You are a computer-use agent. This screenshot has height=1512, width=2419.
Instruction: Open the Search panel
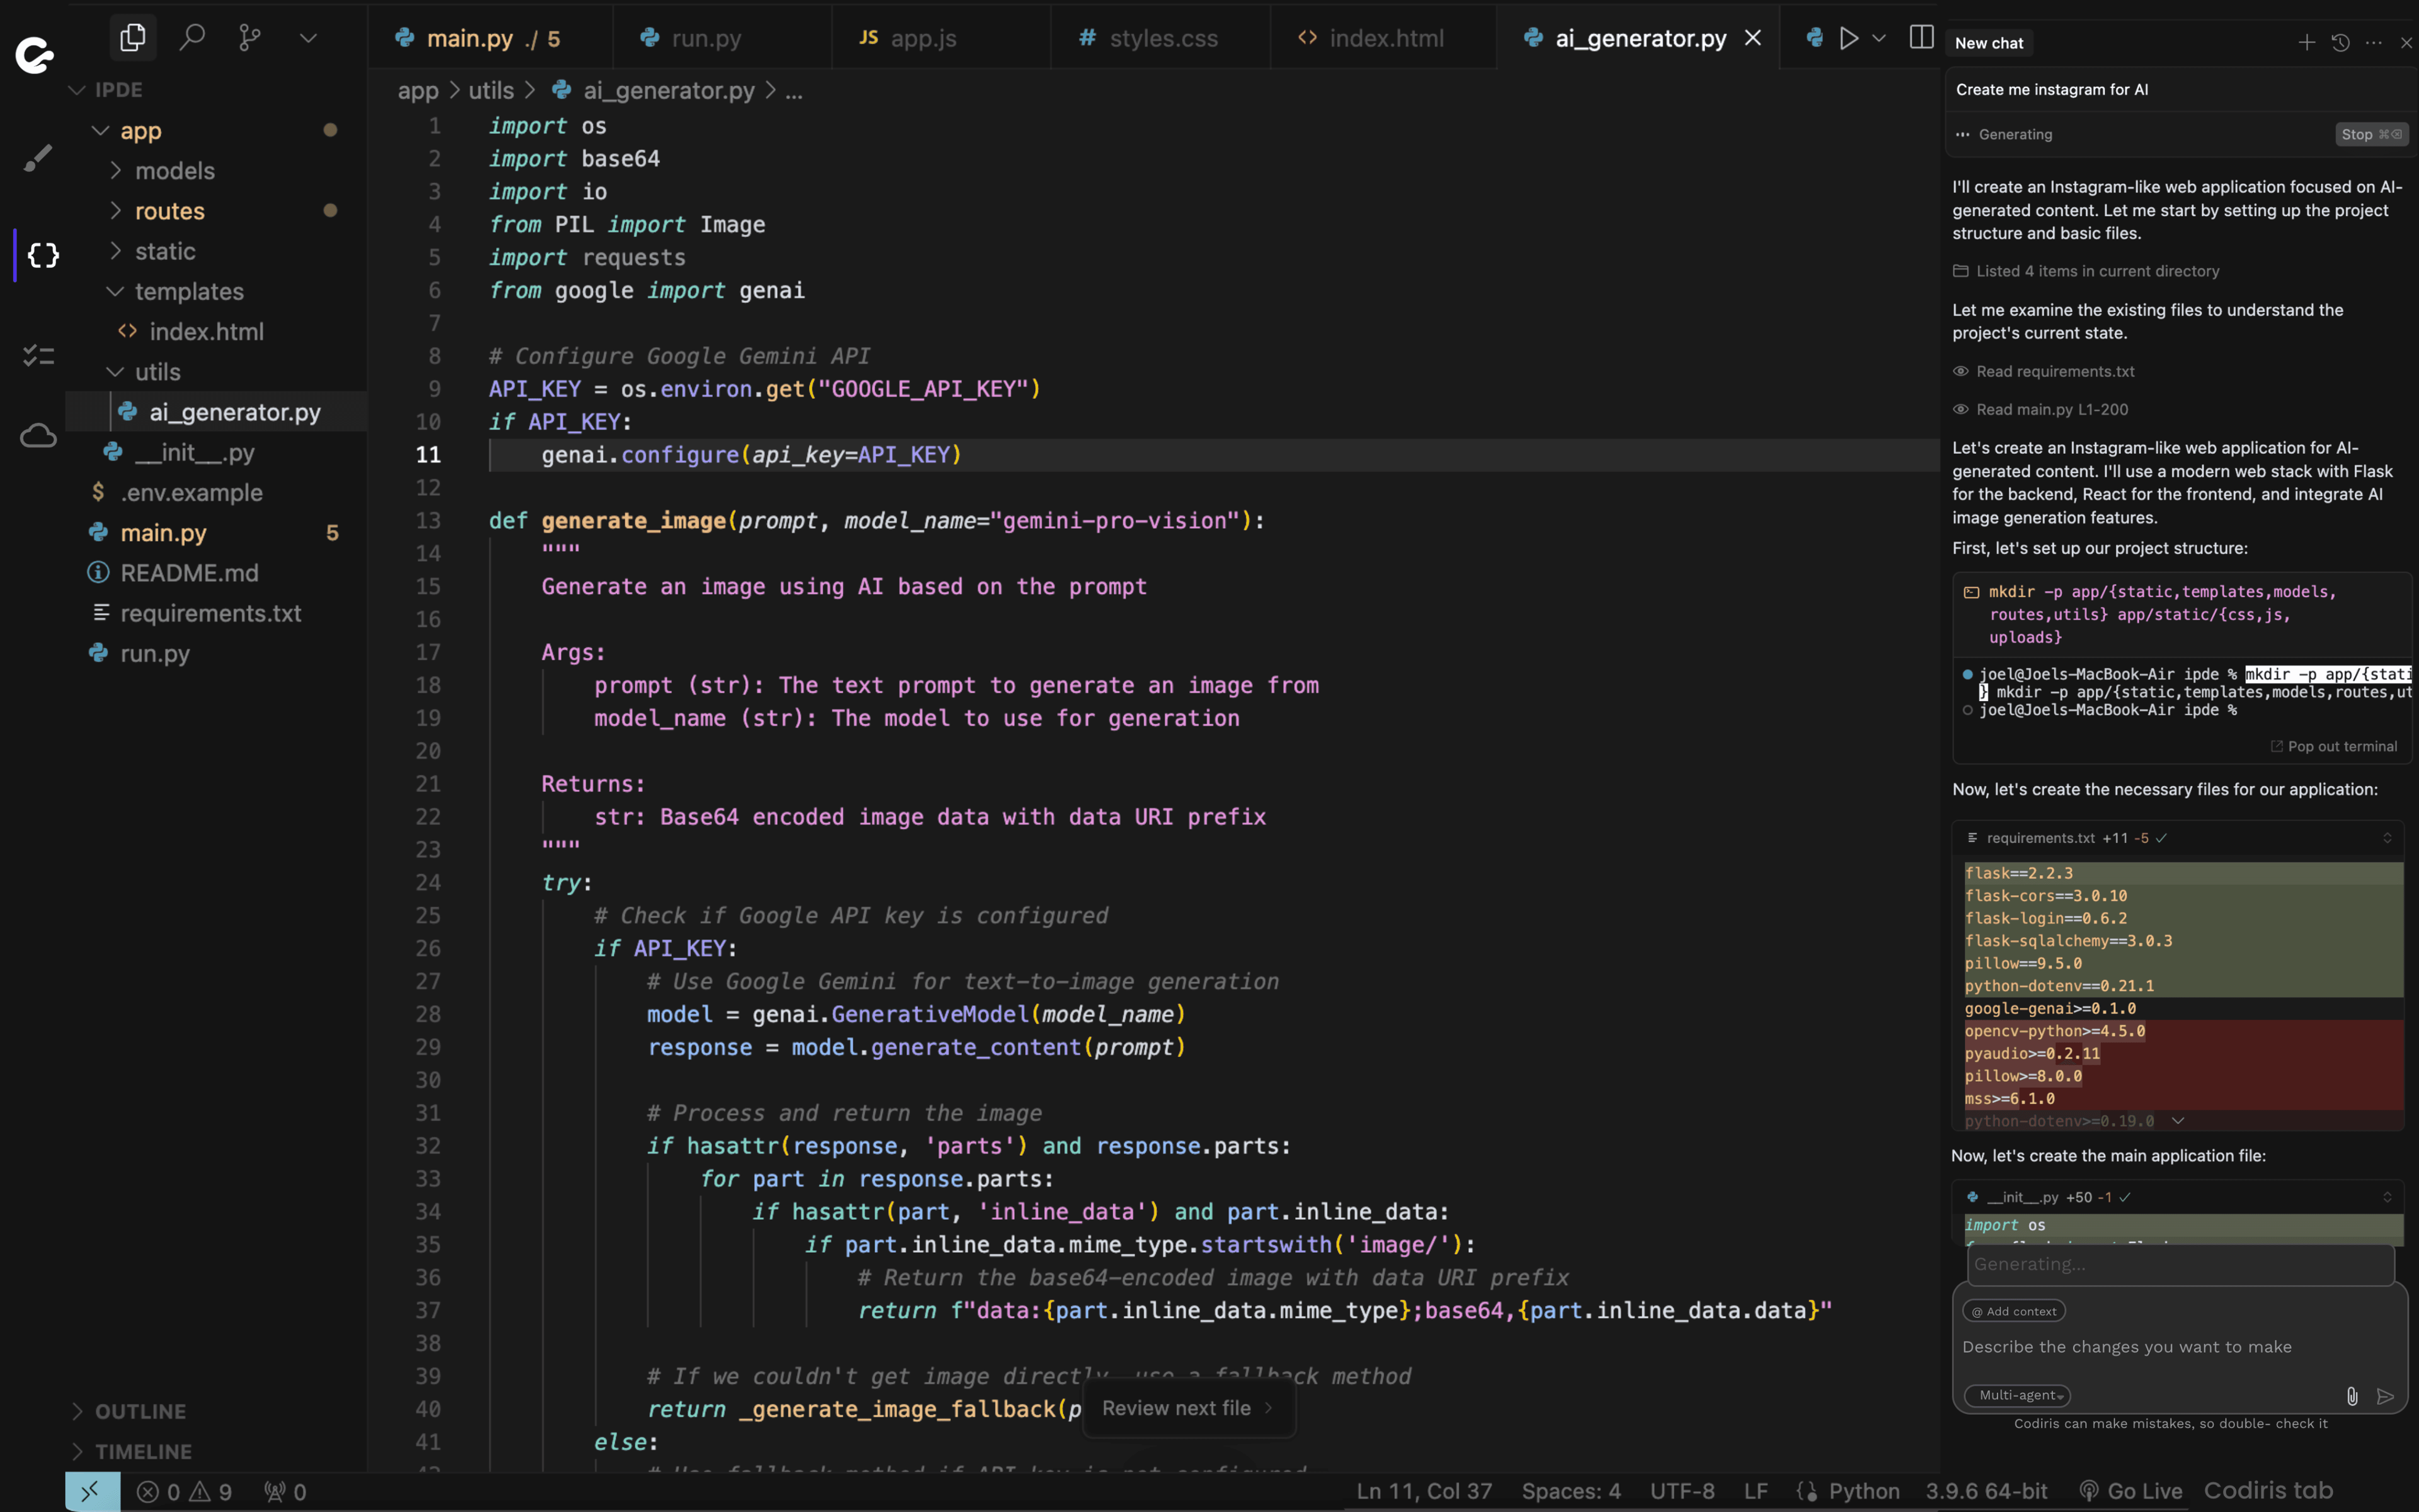pos(191,38)
